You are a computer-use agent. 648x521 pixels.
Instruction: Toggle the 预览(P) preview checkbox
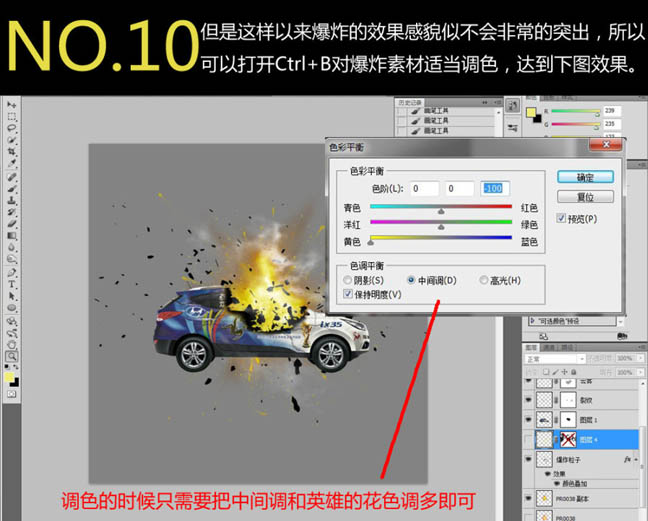pos(561,218)
